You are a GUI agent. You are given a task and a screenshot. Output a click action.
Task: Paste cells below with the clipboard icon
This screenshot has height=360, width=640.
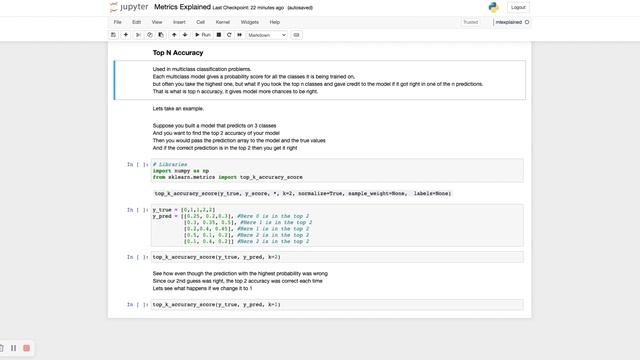(x=161, y=35)
